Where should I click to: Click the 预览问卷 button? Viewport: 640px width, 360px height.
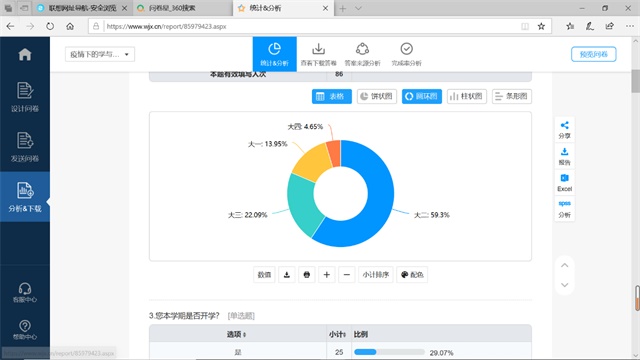[x=593, y=54]
